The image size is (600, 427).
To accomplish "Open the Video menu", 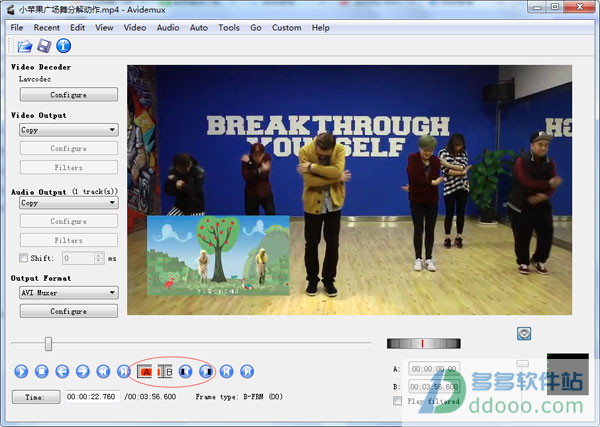I will 135,28.
